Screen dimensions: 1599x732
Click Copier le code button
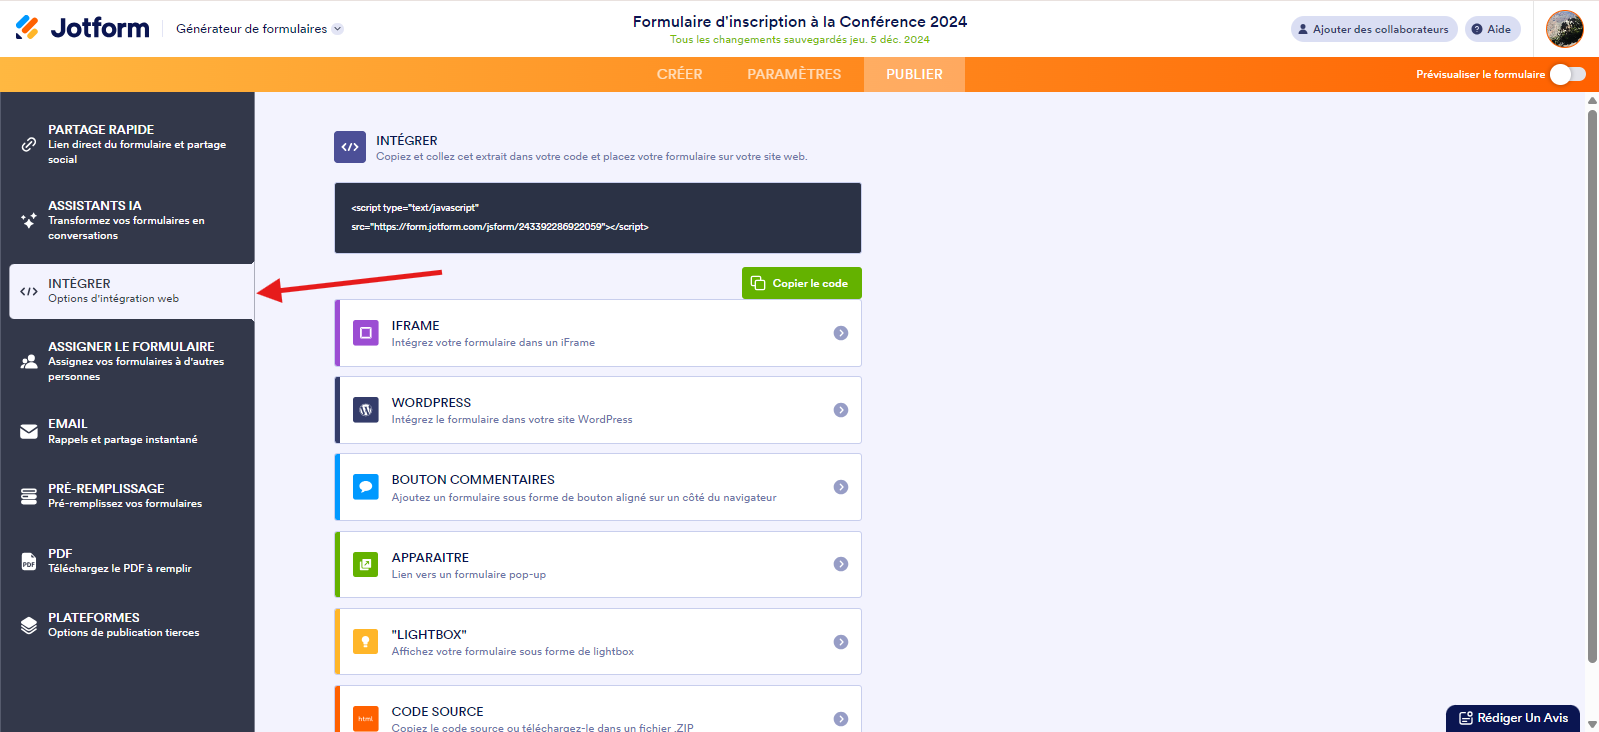click(801, 283)
